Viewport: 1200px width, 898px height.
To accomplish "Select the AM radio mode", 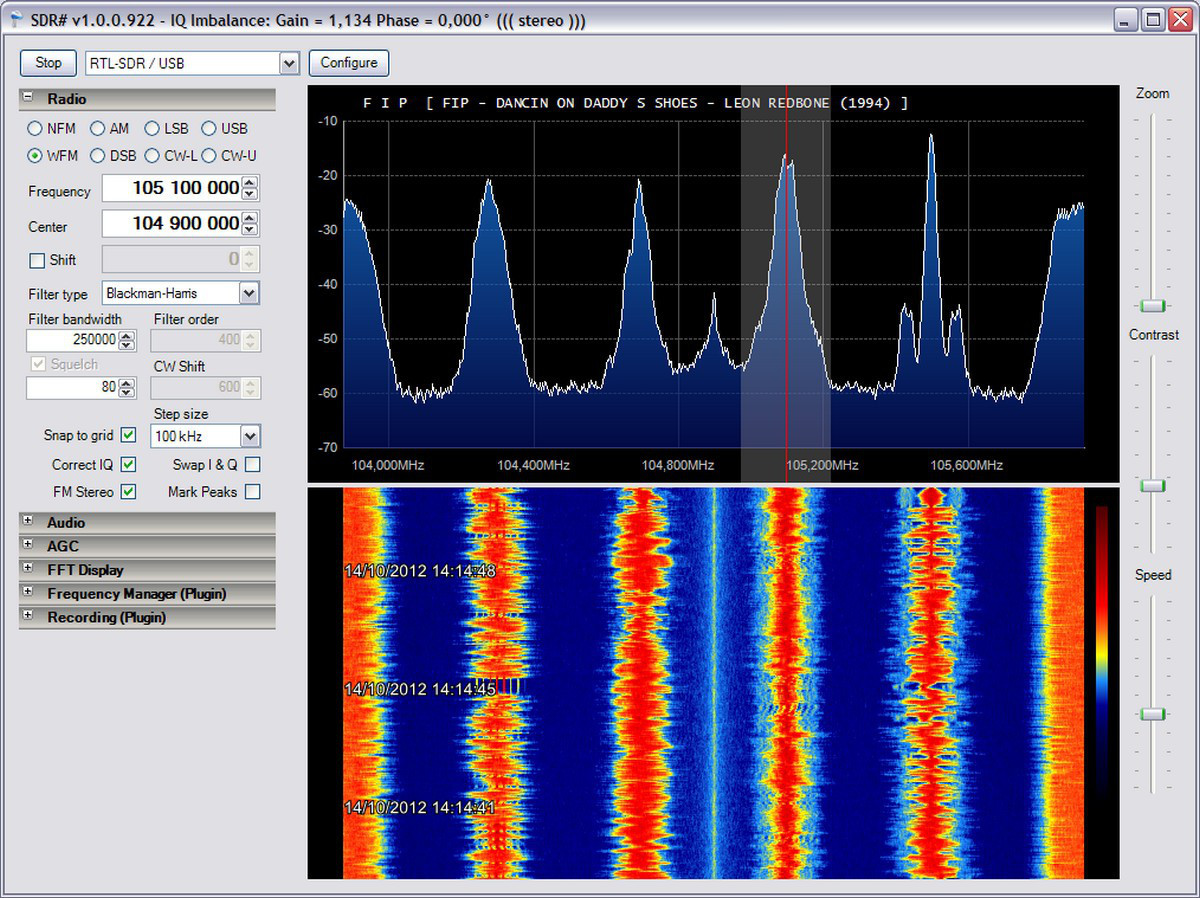I will [98, 129].
